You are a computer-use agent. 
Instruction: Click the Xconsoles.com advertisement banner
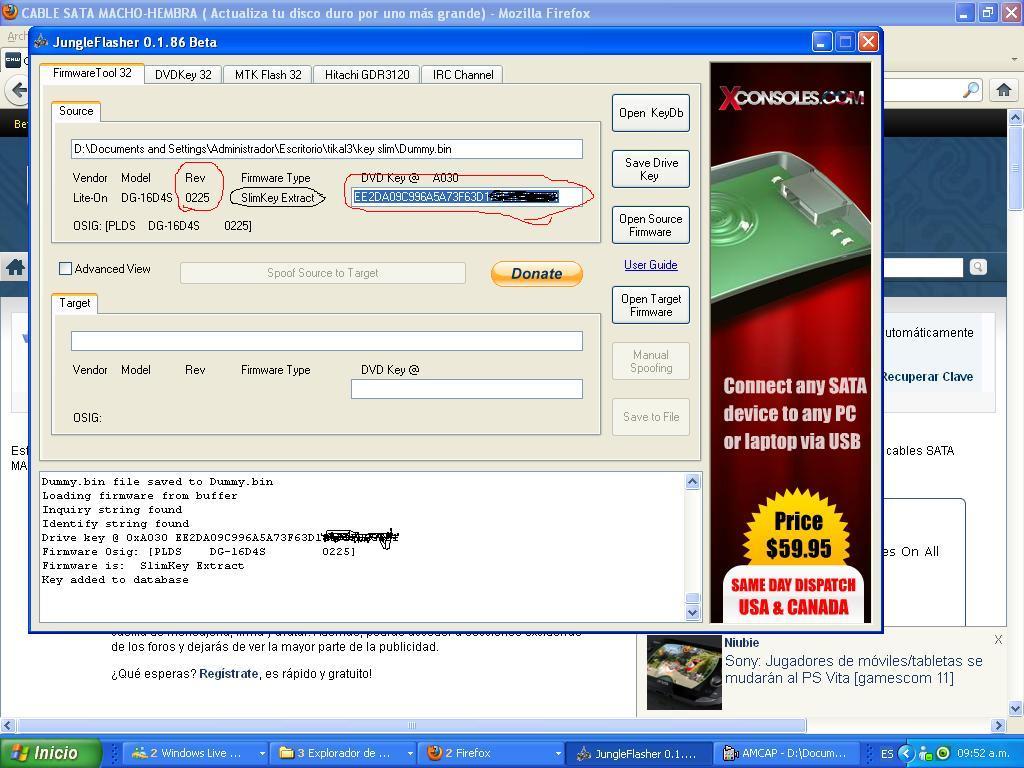pyautogui.click(x=790, y=342)
